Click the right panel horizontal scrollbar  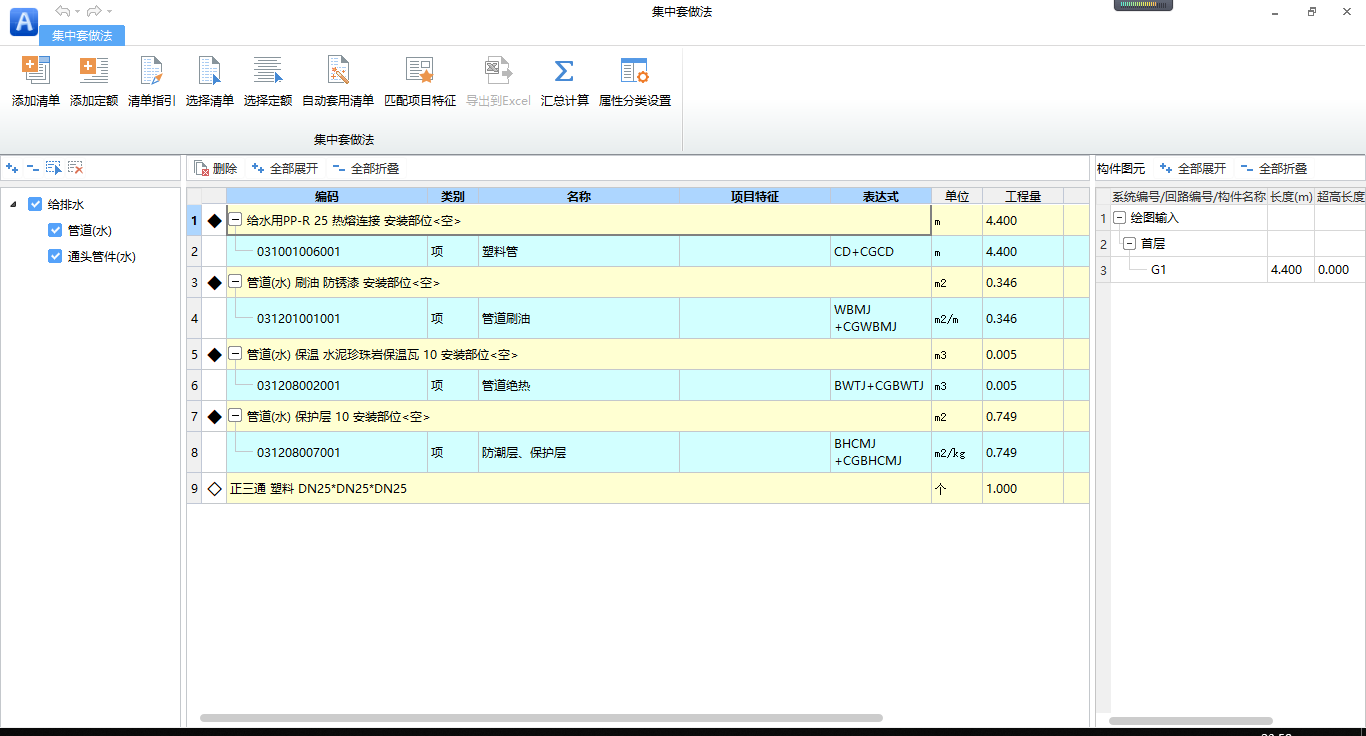1190,720
